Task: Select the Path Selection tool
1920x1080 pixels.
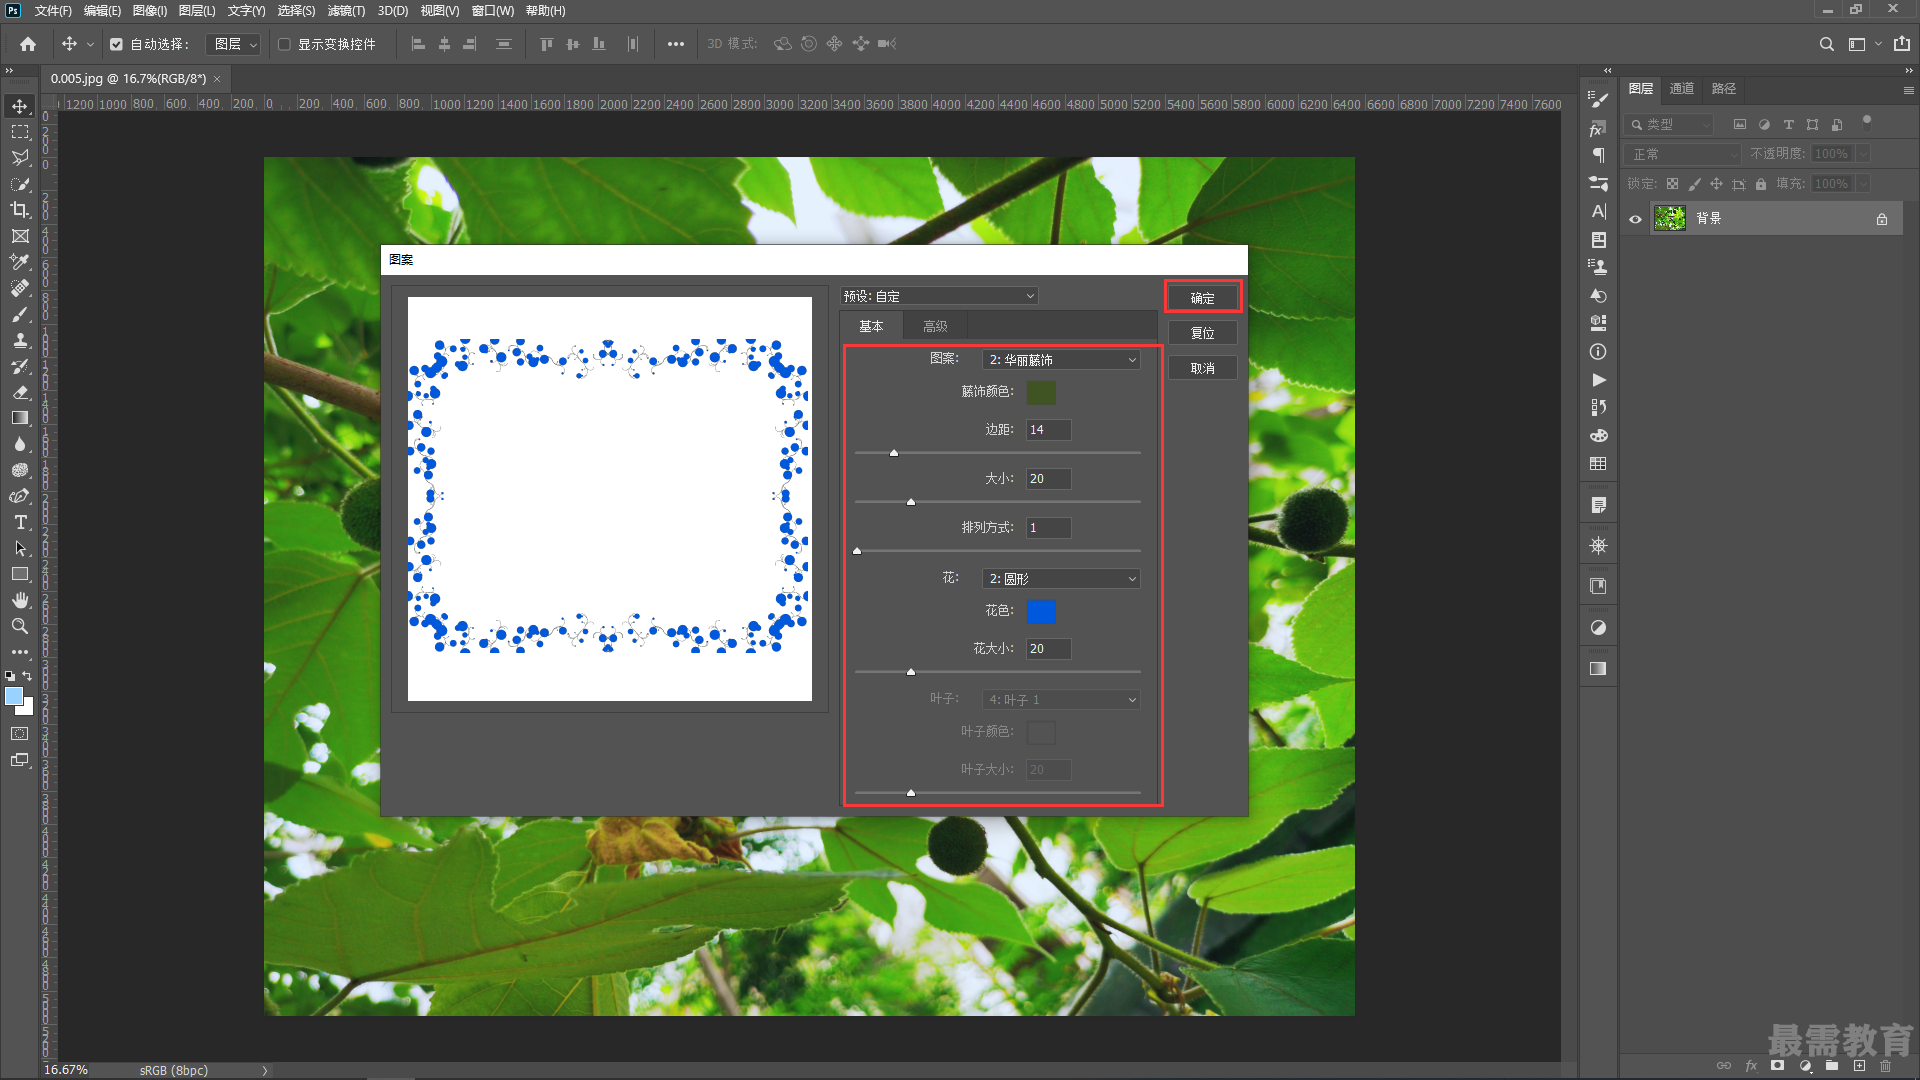Action: (20, 548)
